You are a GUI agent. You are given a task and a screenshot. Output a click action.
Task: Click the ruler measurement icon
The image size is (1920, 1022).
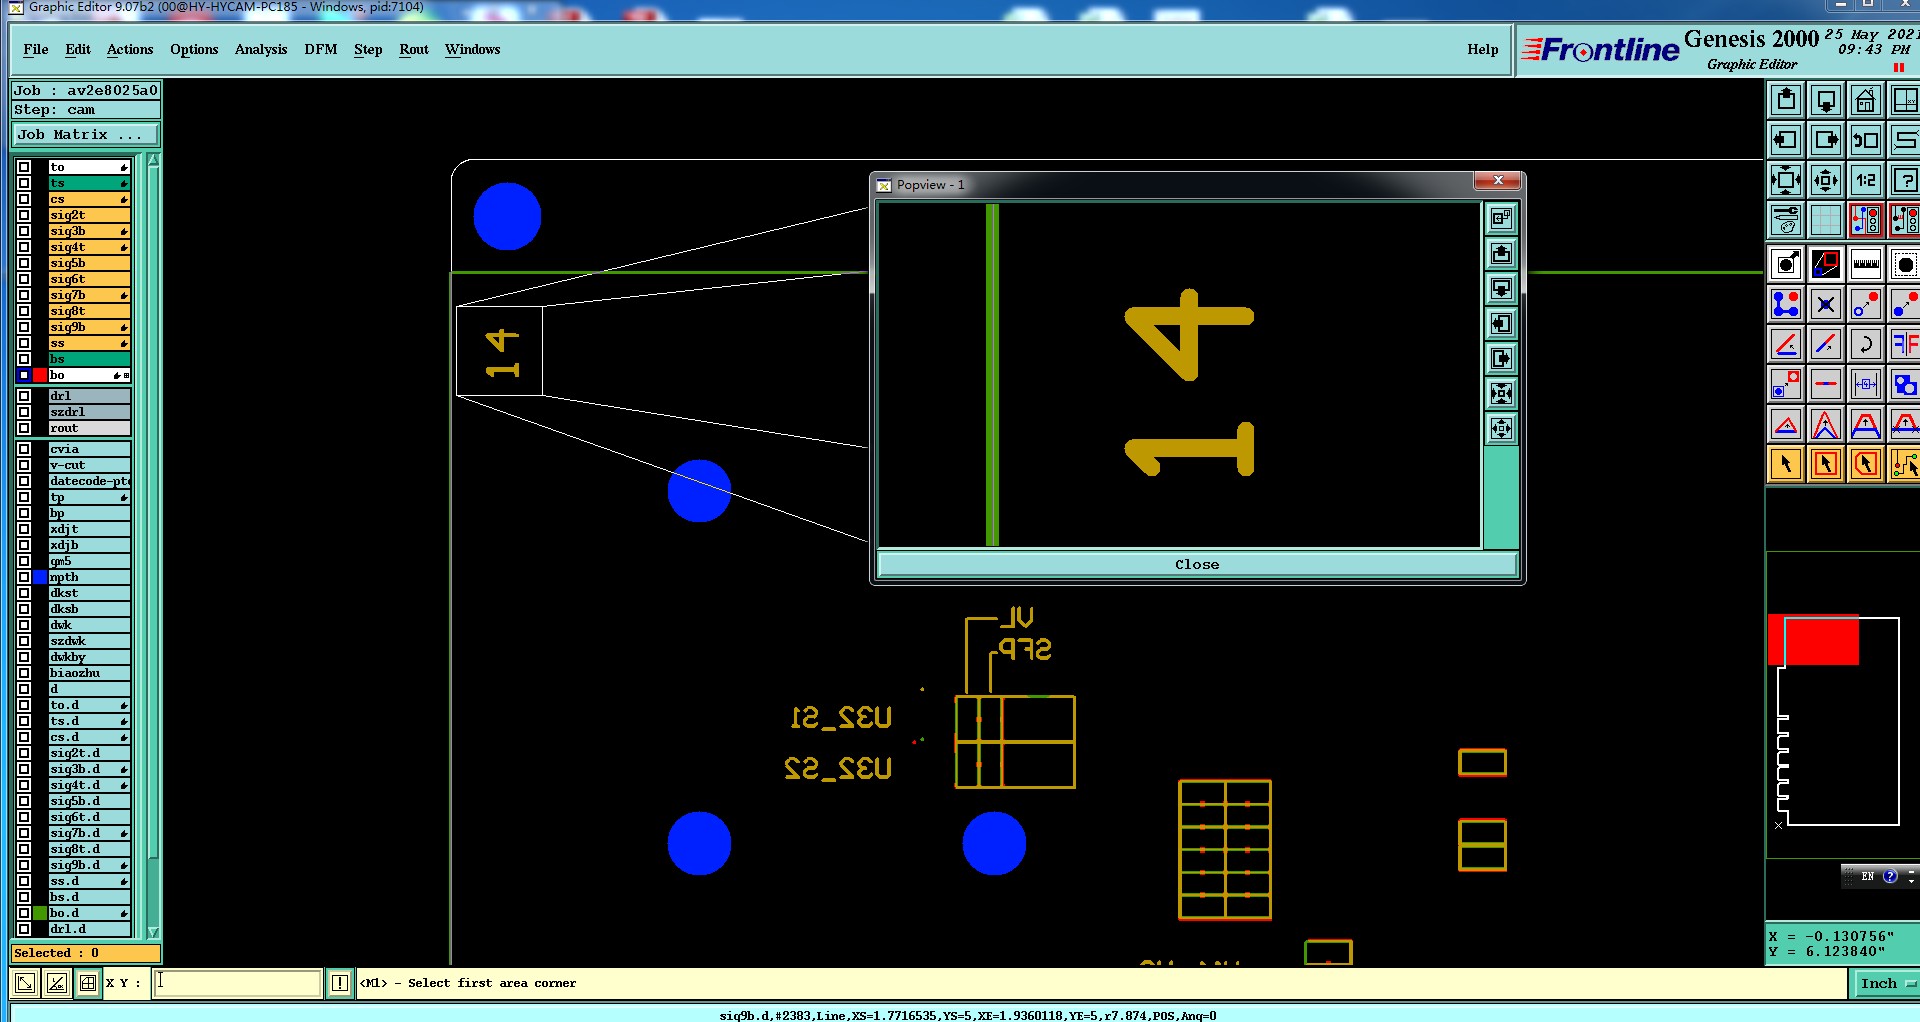coord(1866,264)
